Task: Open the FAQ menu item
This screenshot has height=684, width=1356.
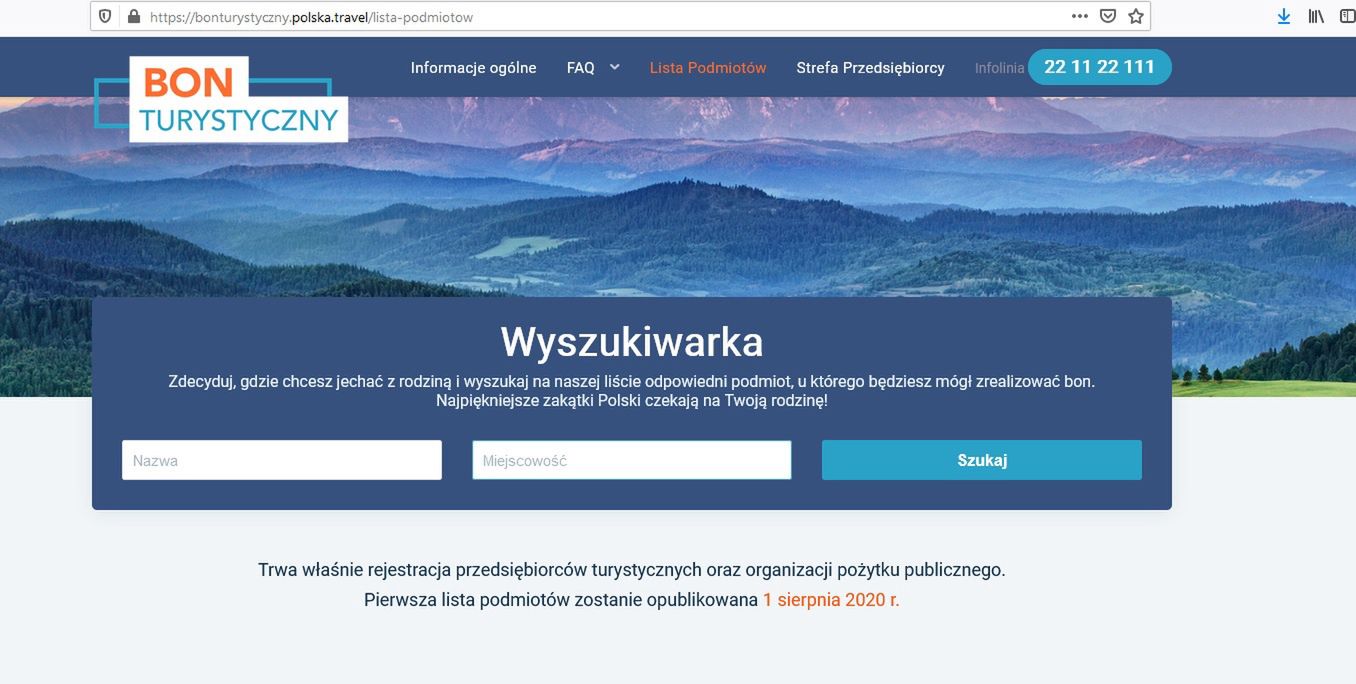Action: pos(580,68)
